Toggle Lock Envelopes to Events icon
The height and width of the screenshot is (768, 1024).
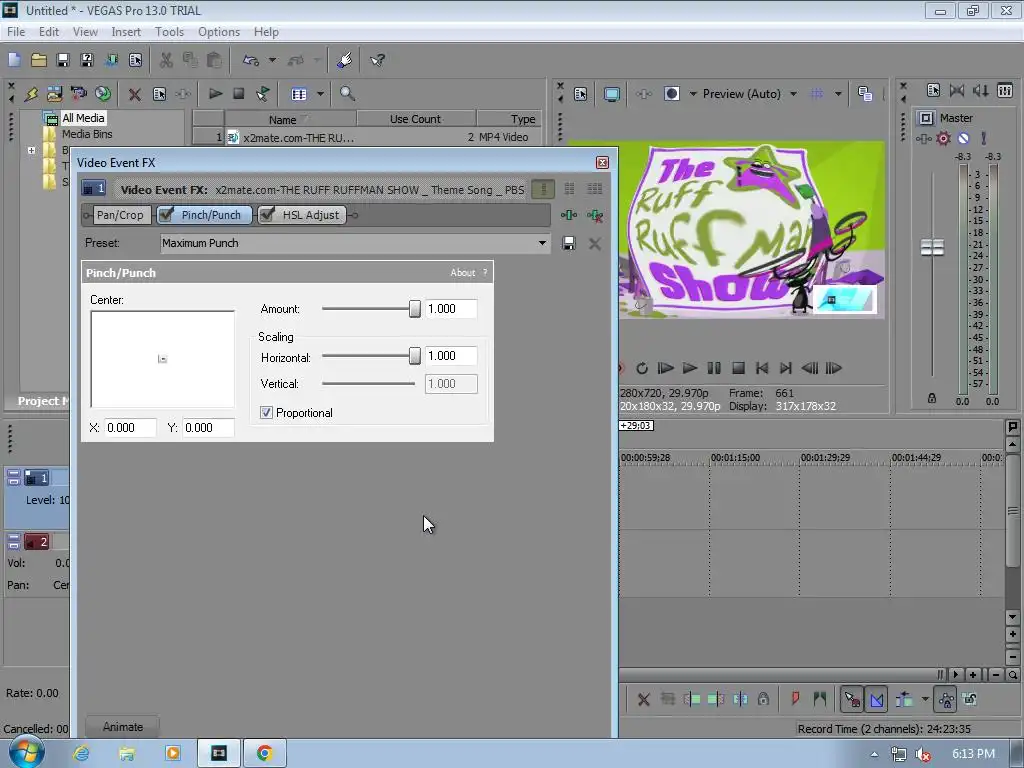pyautogui.click(x=946, y=699)
